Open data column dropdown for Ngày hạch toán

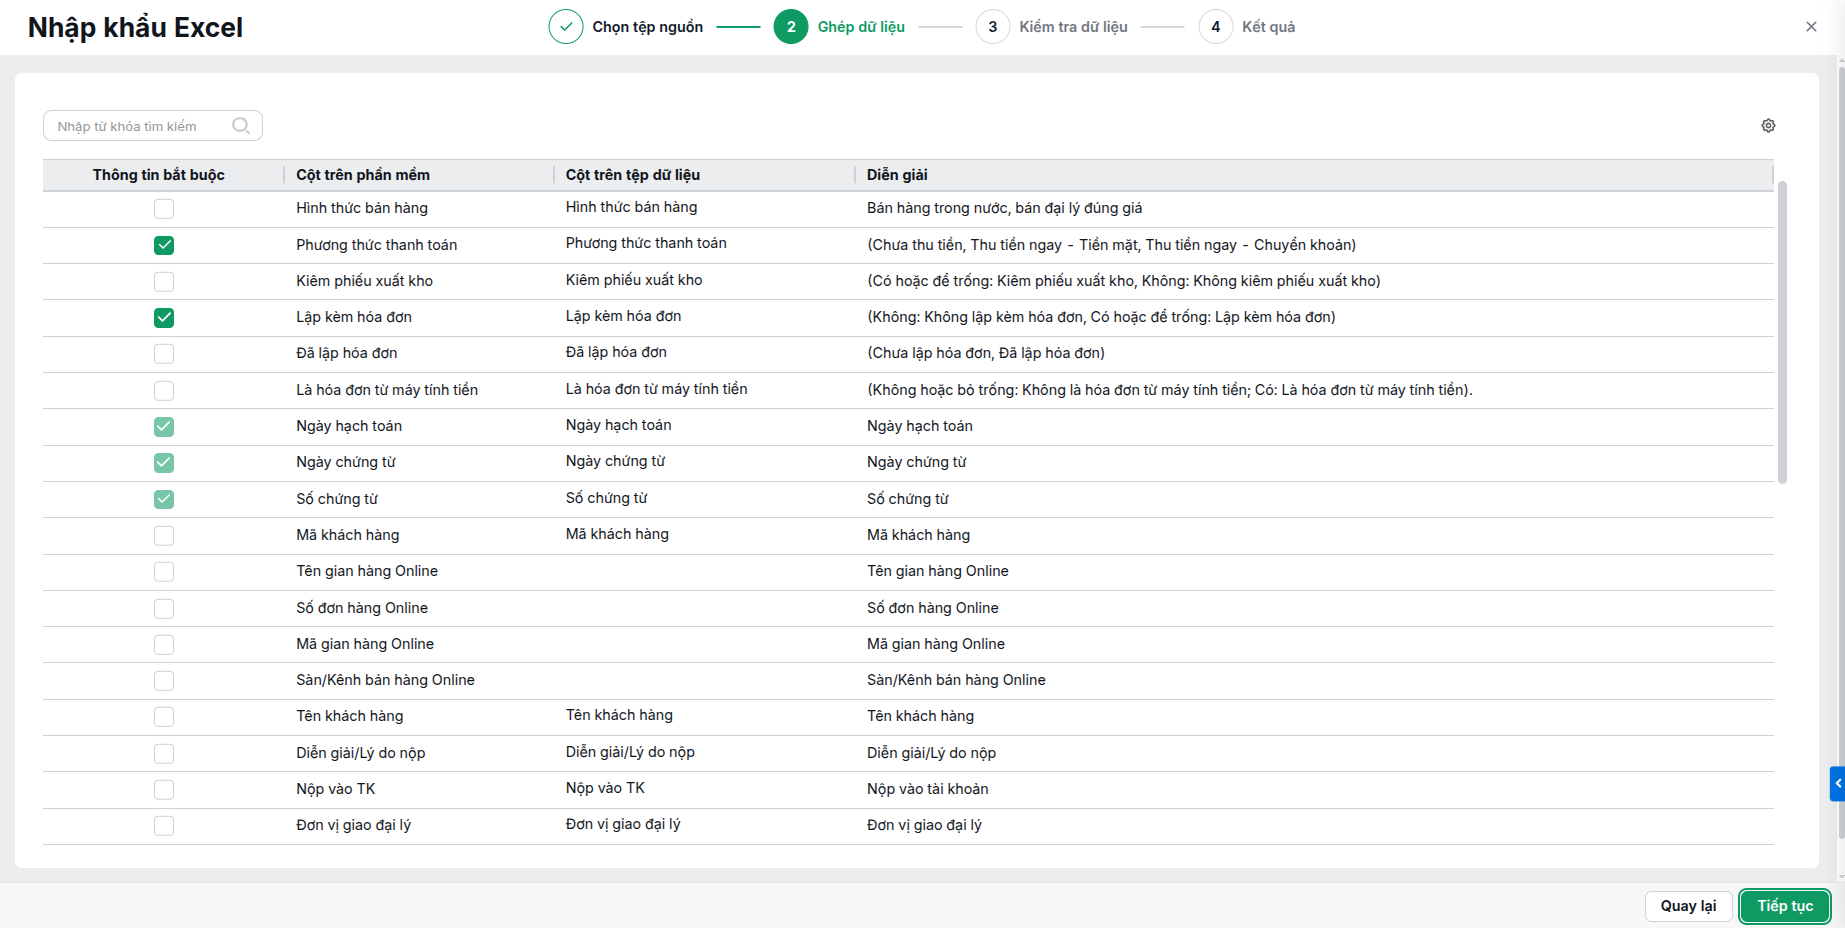[704, 426]
